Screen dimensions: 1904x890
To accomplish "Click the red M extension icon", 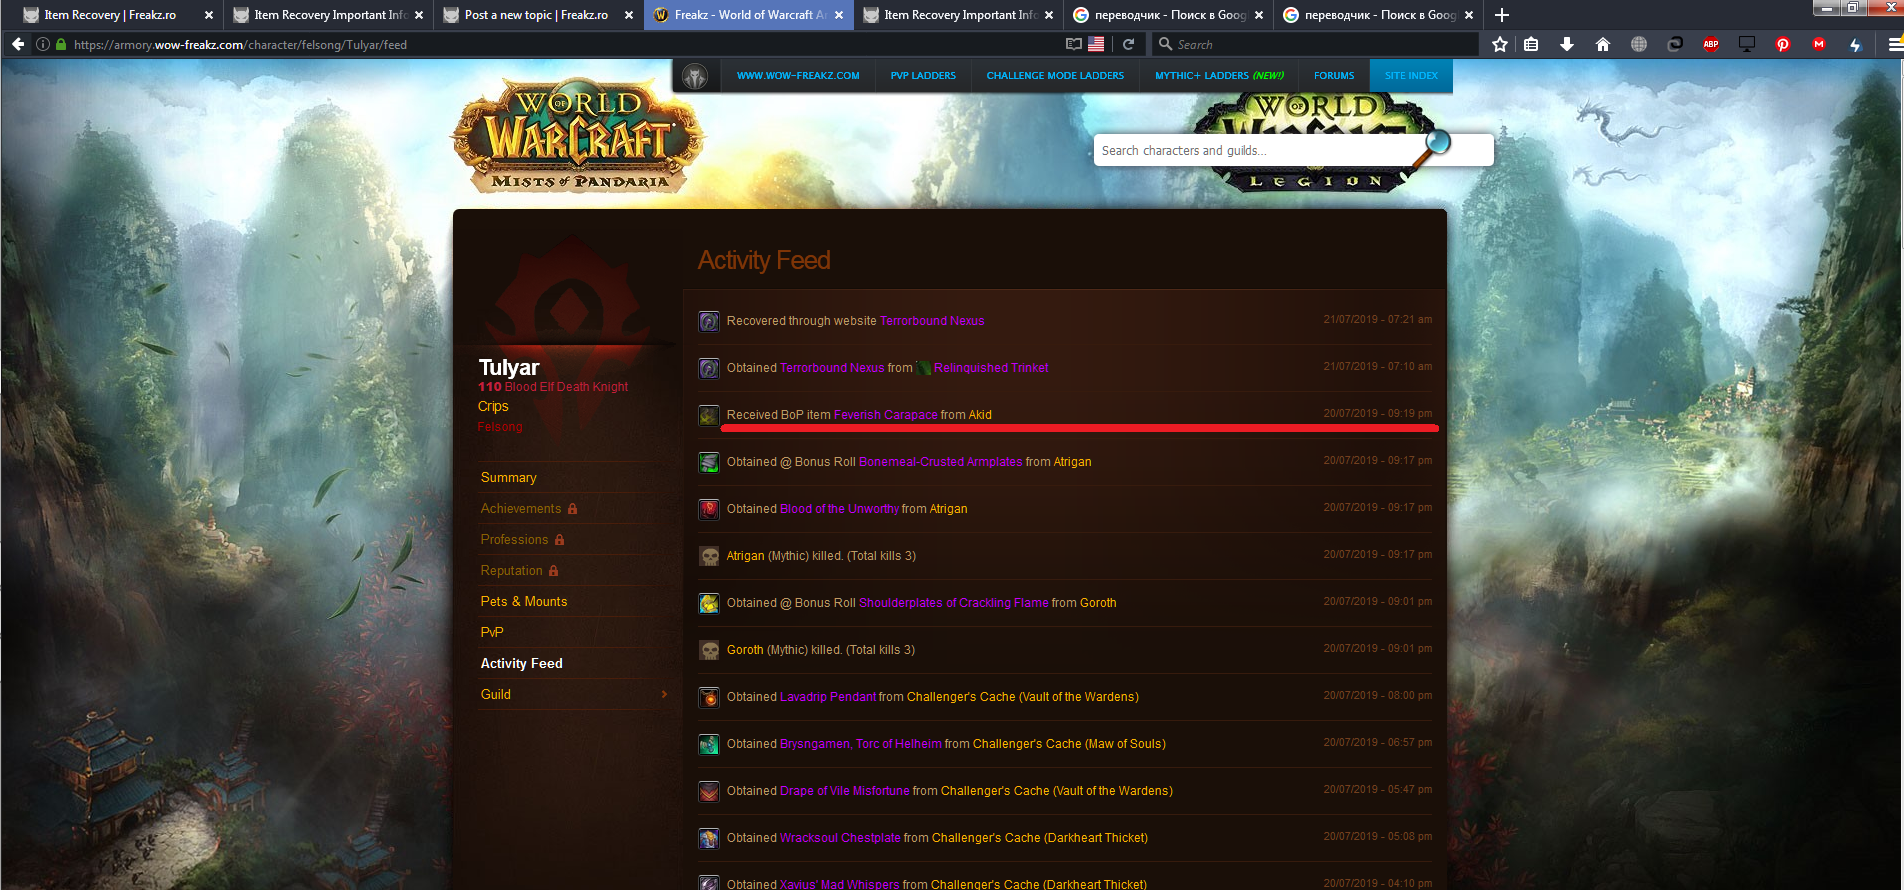I will pos(1819,44).
